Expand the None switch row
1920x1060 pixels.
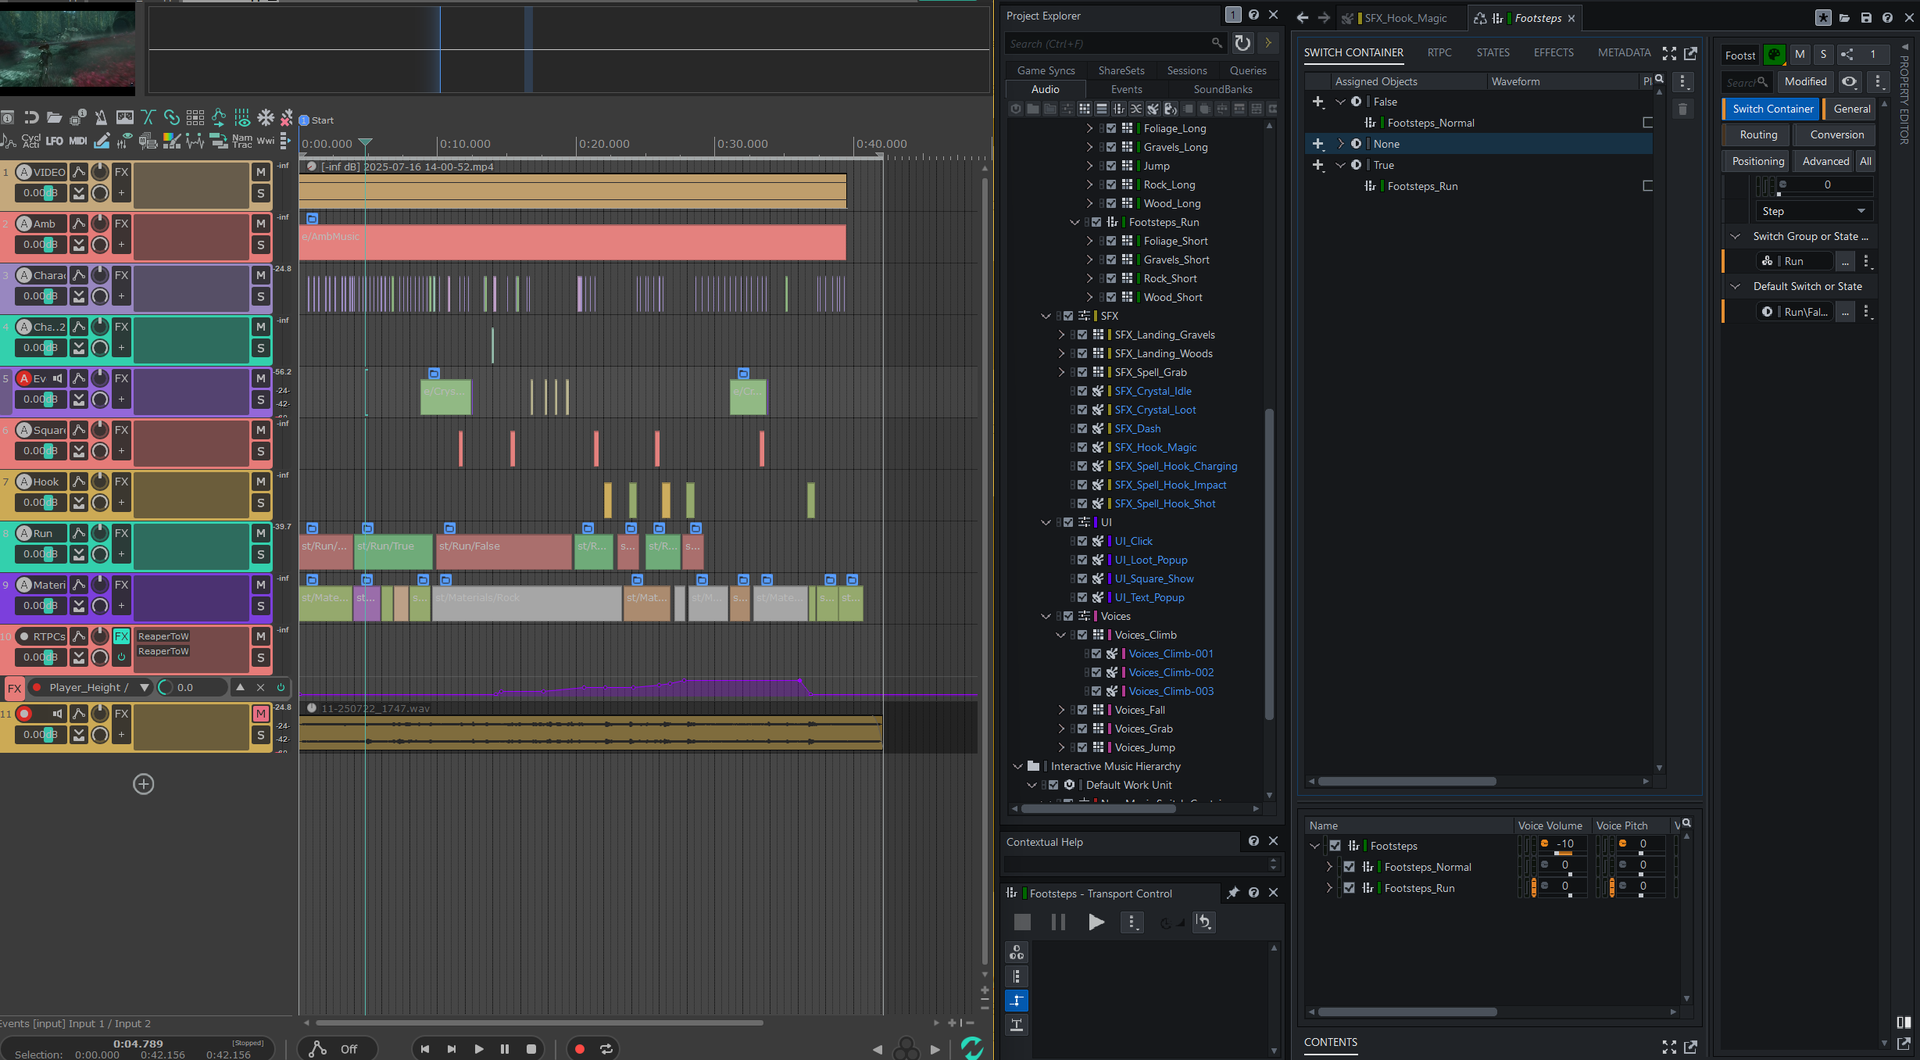[x=1341, y=144]
